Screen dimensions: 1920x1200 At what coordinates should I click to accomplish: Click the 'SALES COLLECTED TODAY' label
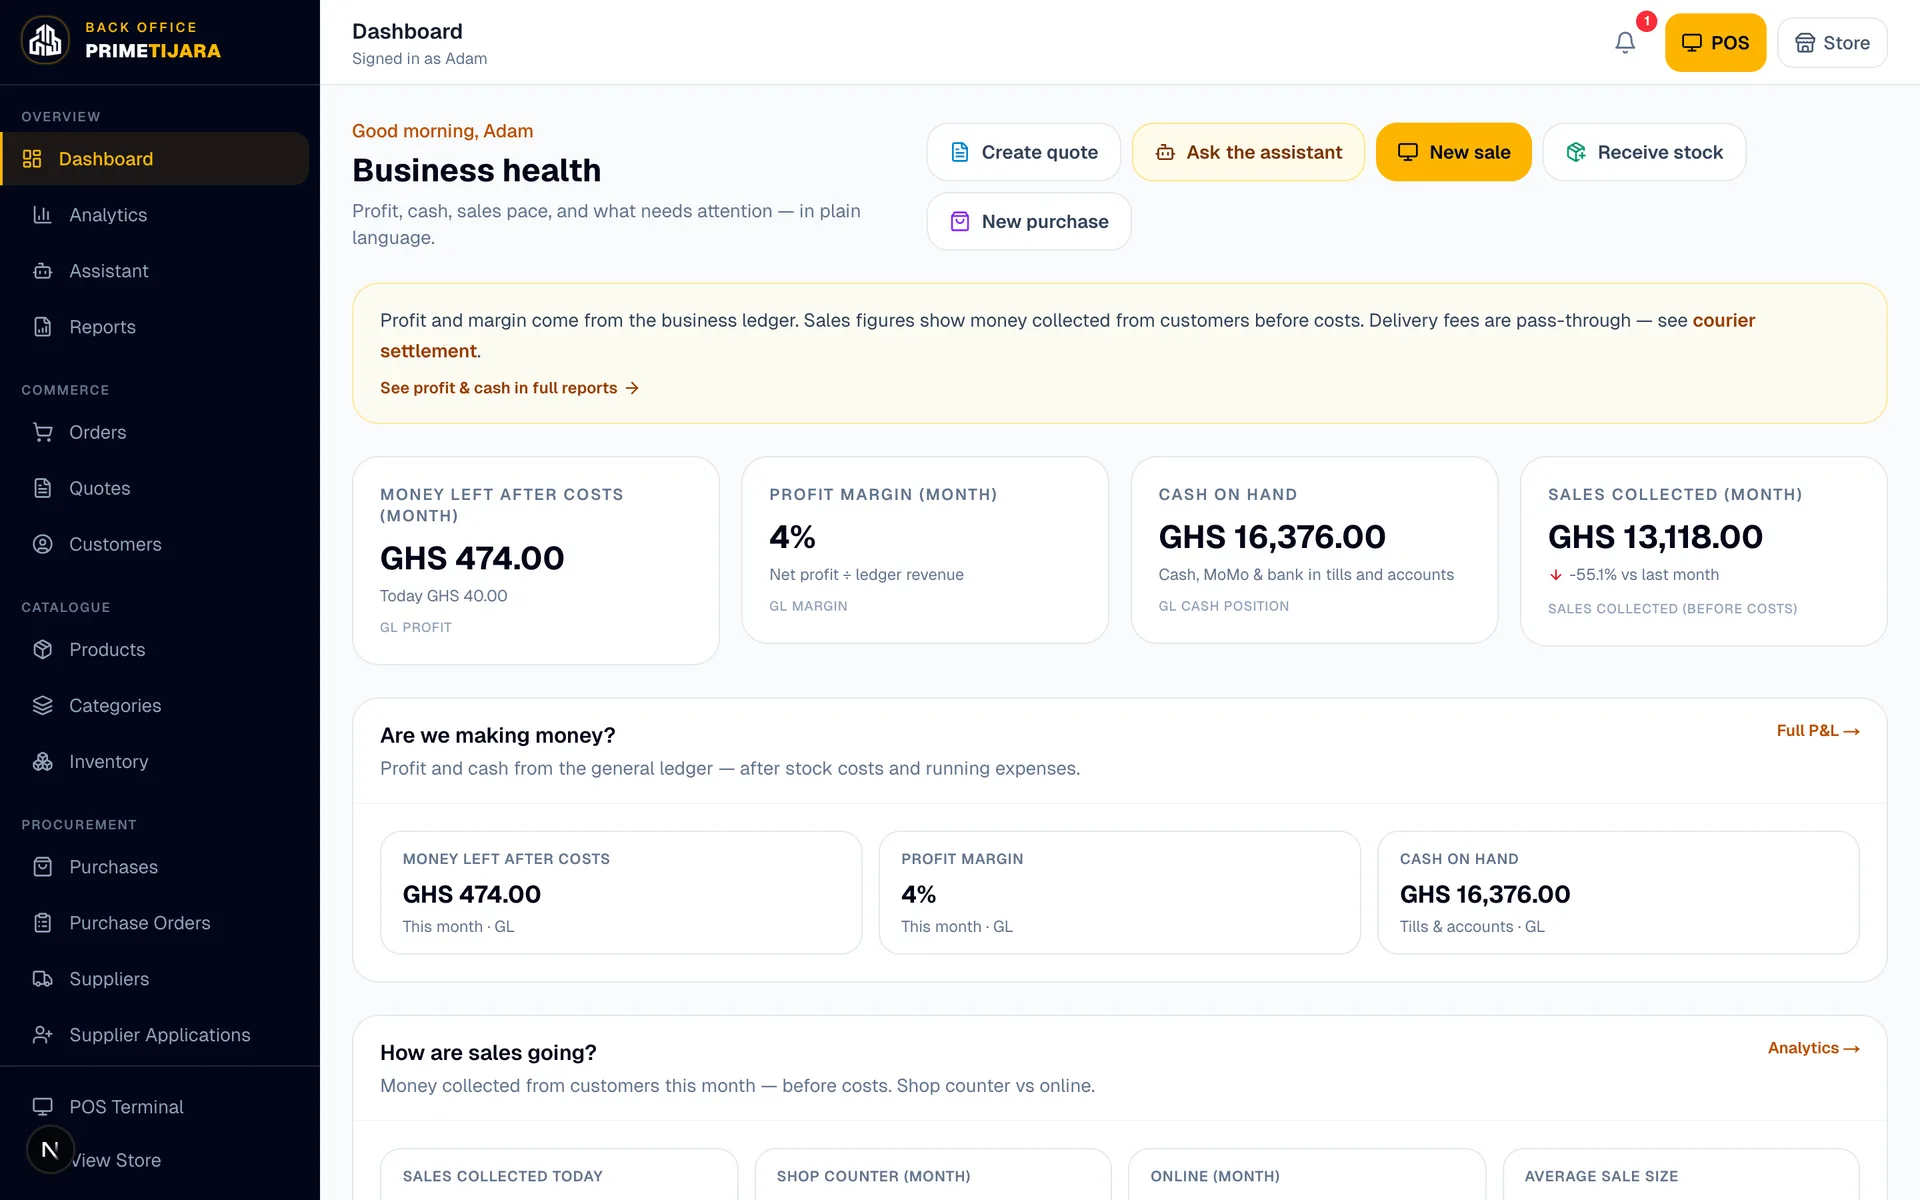click(x=503, y=1176)
